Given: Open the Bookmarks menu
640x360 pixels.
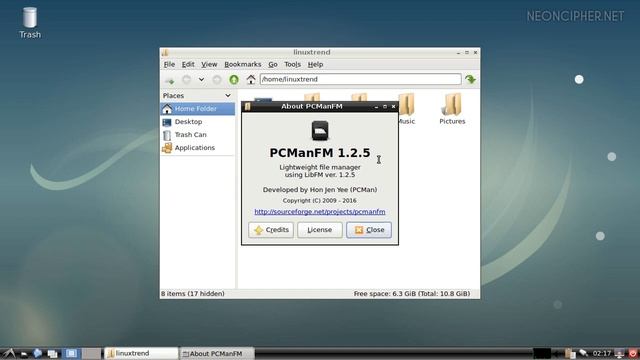Looking at the screenshot, I should point(242,64).
